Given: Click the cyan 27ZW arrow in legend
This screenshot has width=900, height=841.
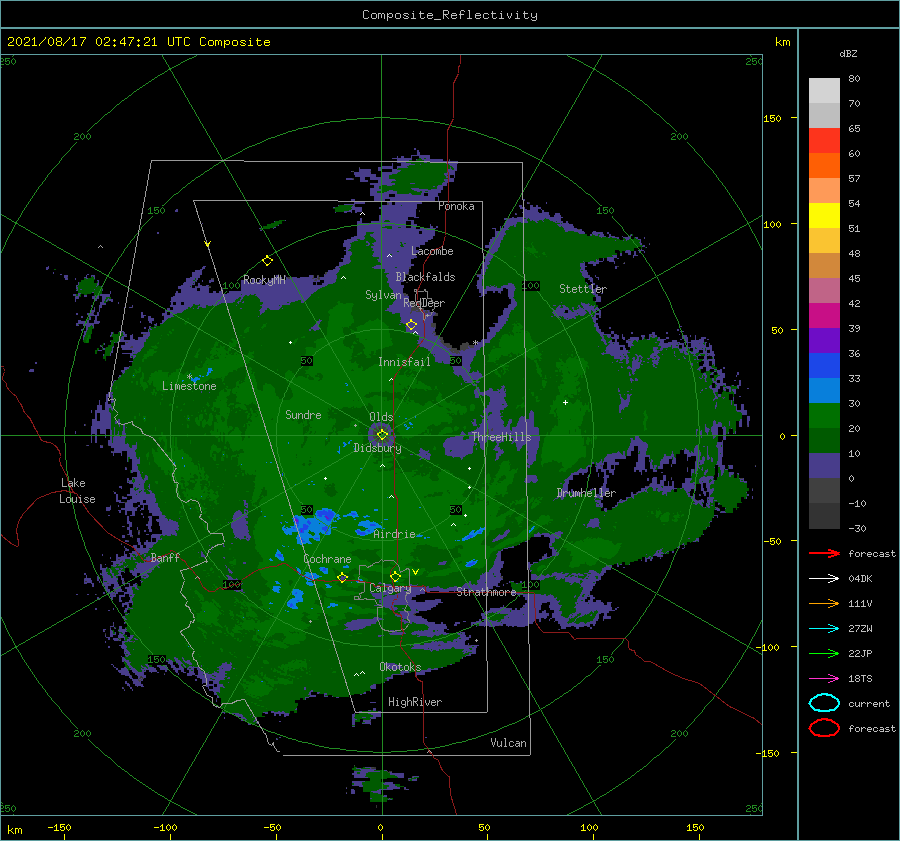Looking at the screenshot, I should [824, 628].
